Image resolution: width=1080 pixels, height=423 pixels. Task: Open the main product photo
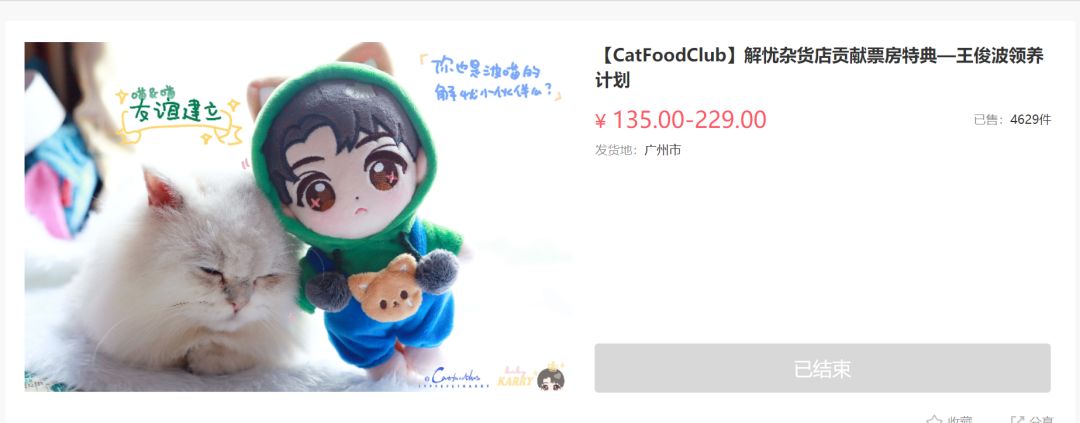298,216
